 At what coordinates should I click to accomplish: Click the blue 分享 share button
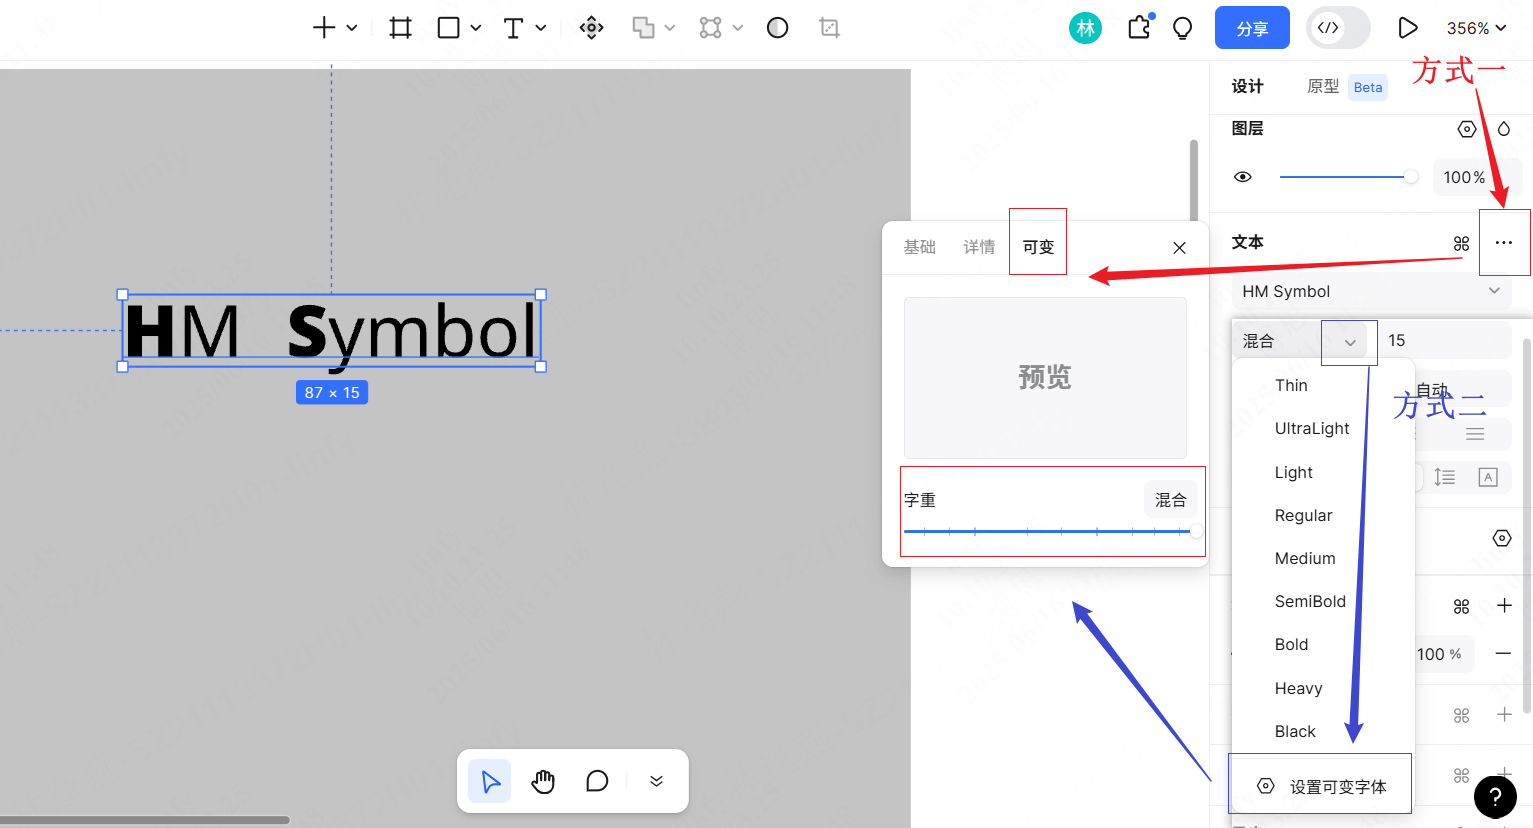pos(1252,28)
